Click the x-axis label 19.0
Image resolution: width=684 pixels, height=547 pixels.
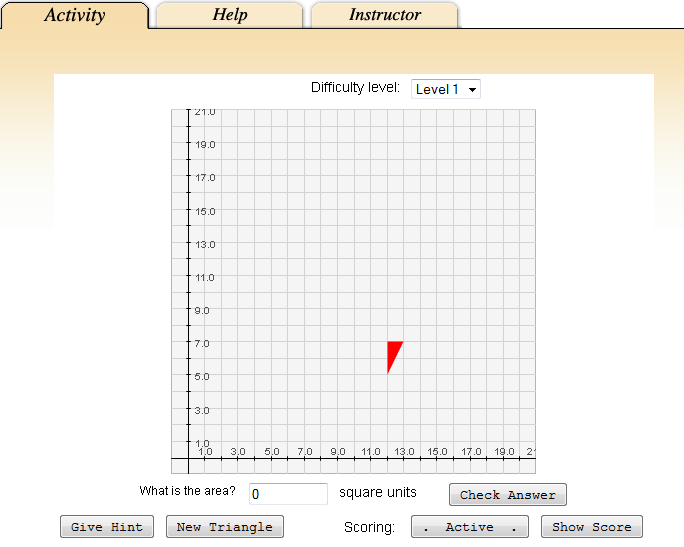504,451
